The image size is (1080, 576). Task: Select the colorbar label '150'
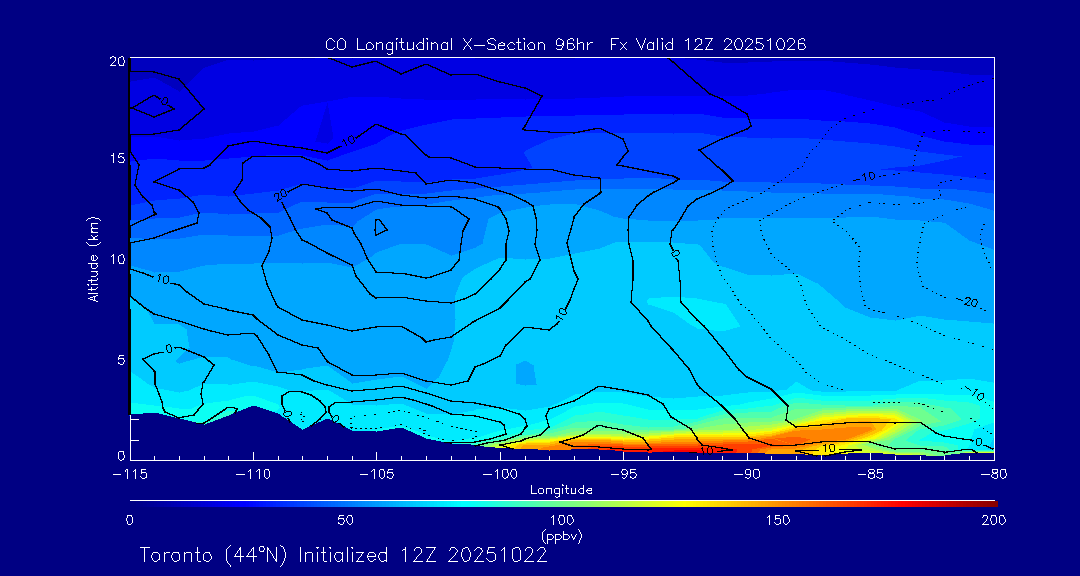[778, 520]
